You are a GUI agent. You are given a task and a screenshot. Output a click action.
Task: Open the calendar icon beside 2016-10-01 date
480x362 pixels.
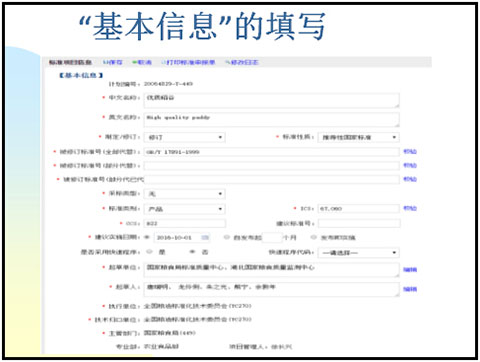(x=205, y=237)
